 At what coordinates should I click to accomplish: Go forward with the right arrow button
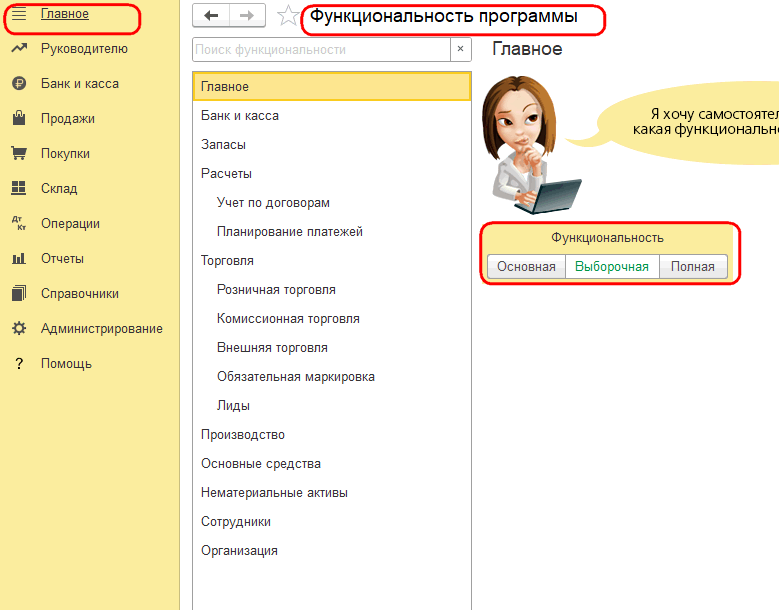(x=247, y=15)
